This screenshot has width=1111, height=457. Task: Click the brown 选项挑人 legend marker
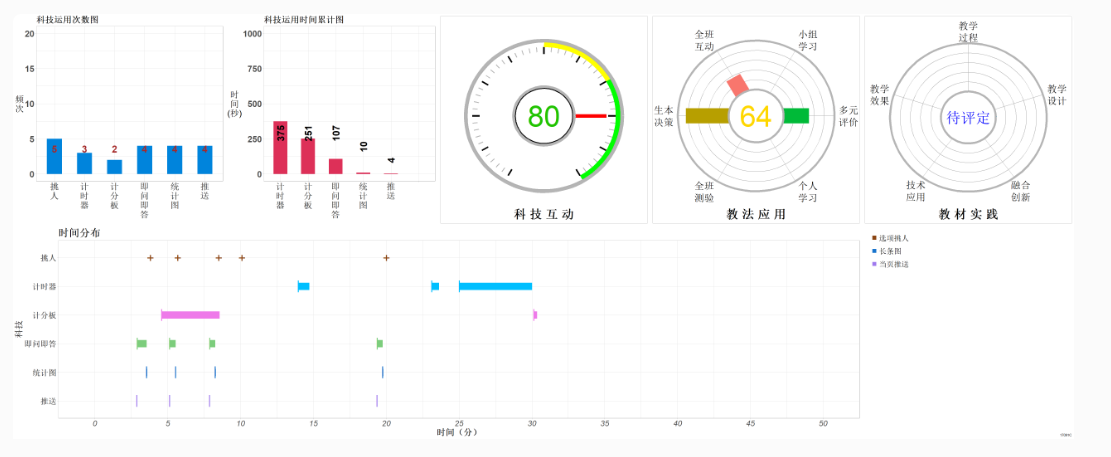(x=874, y=238)
